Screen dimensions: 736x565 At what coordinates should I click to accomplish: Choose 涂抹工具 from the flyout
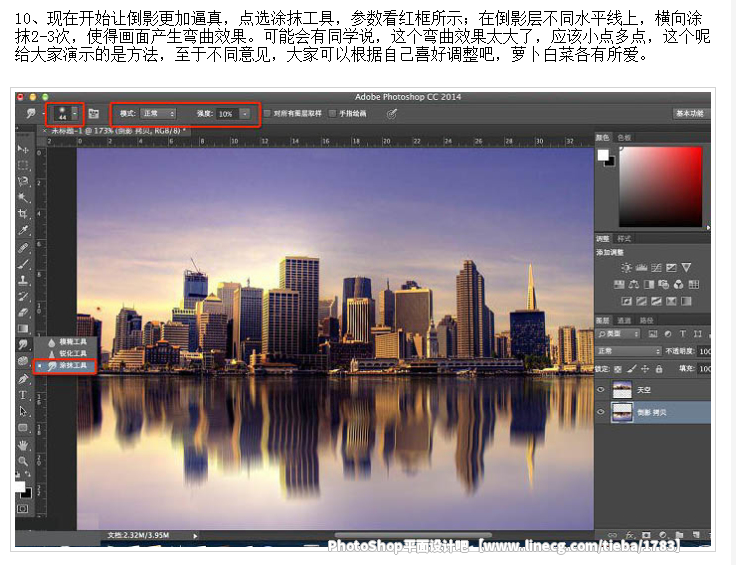66,366
